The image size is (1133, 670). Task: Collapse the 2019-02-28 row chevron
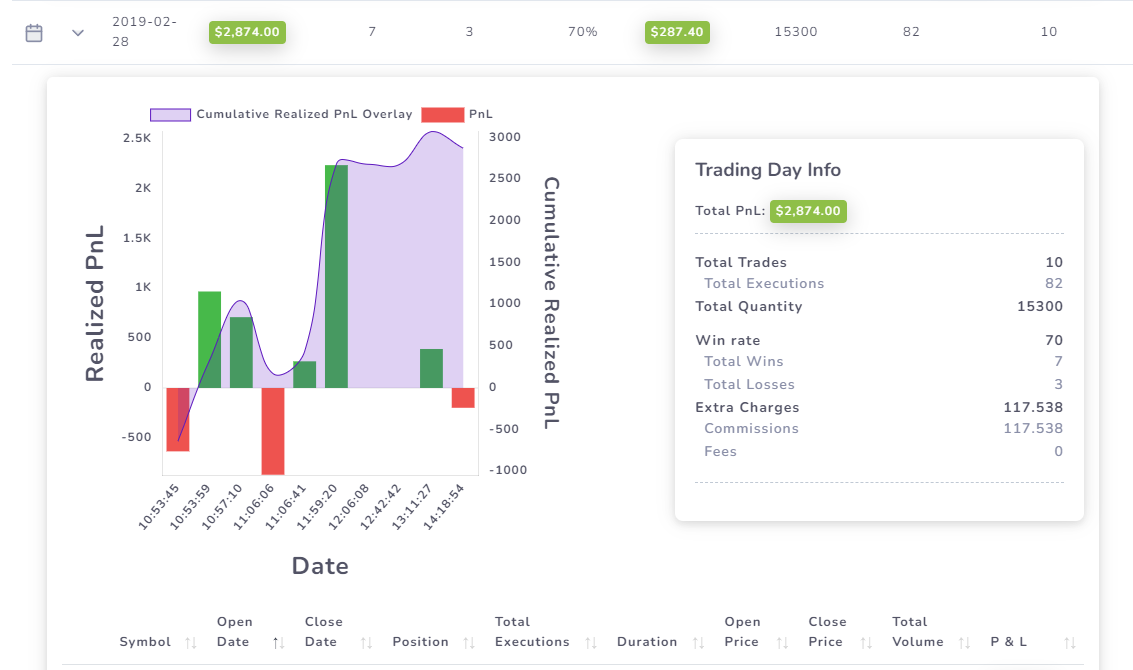point(78,33)
